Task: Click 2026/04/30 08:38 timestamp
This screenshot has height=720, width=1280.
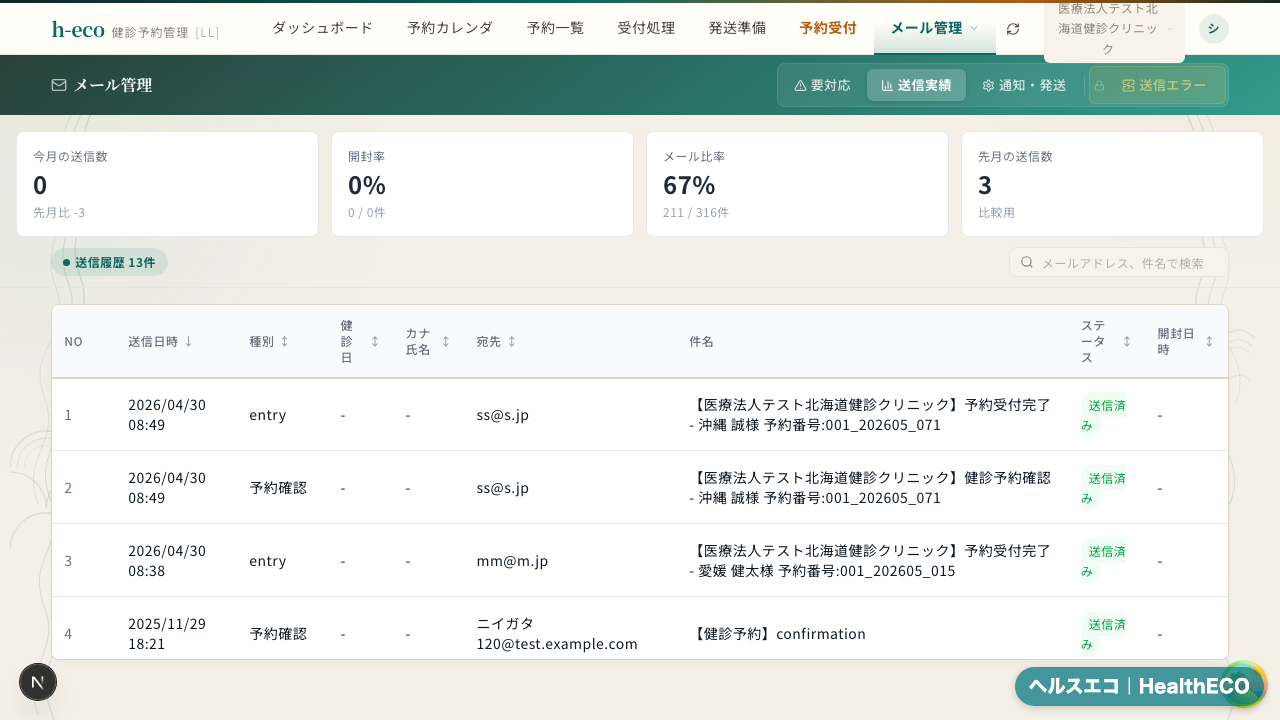Action: coord(167,560)
